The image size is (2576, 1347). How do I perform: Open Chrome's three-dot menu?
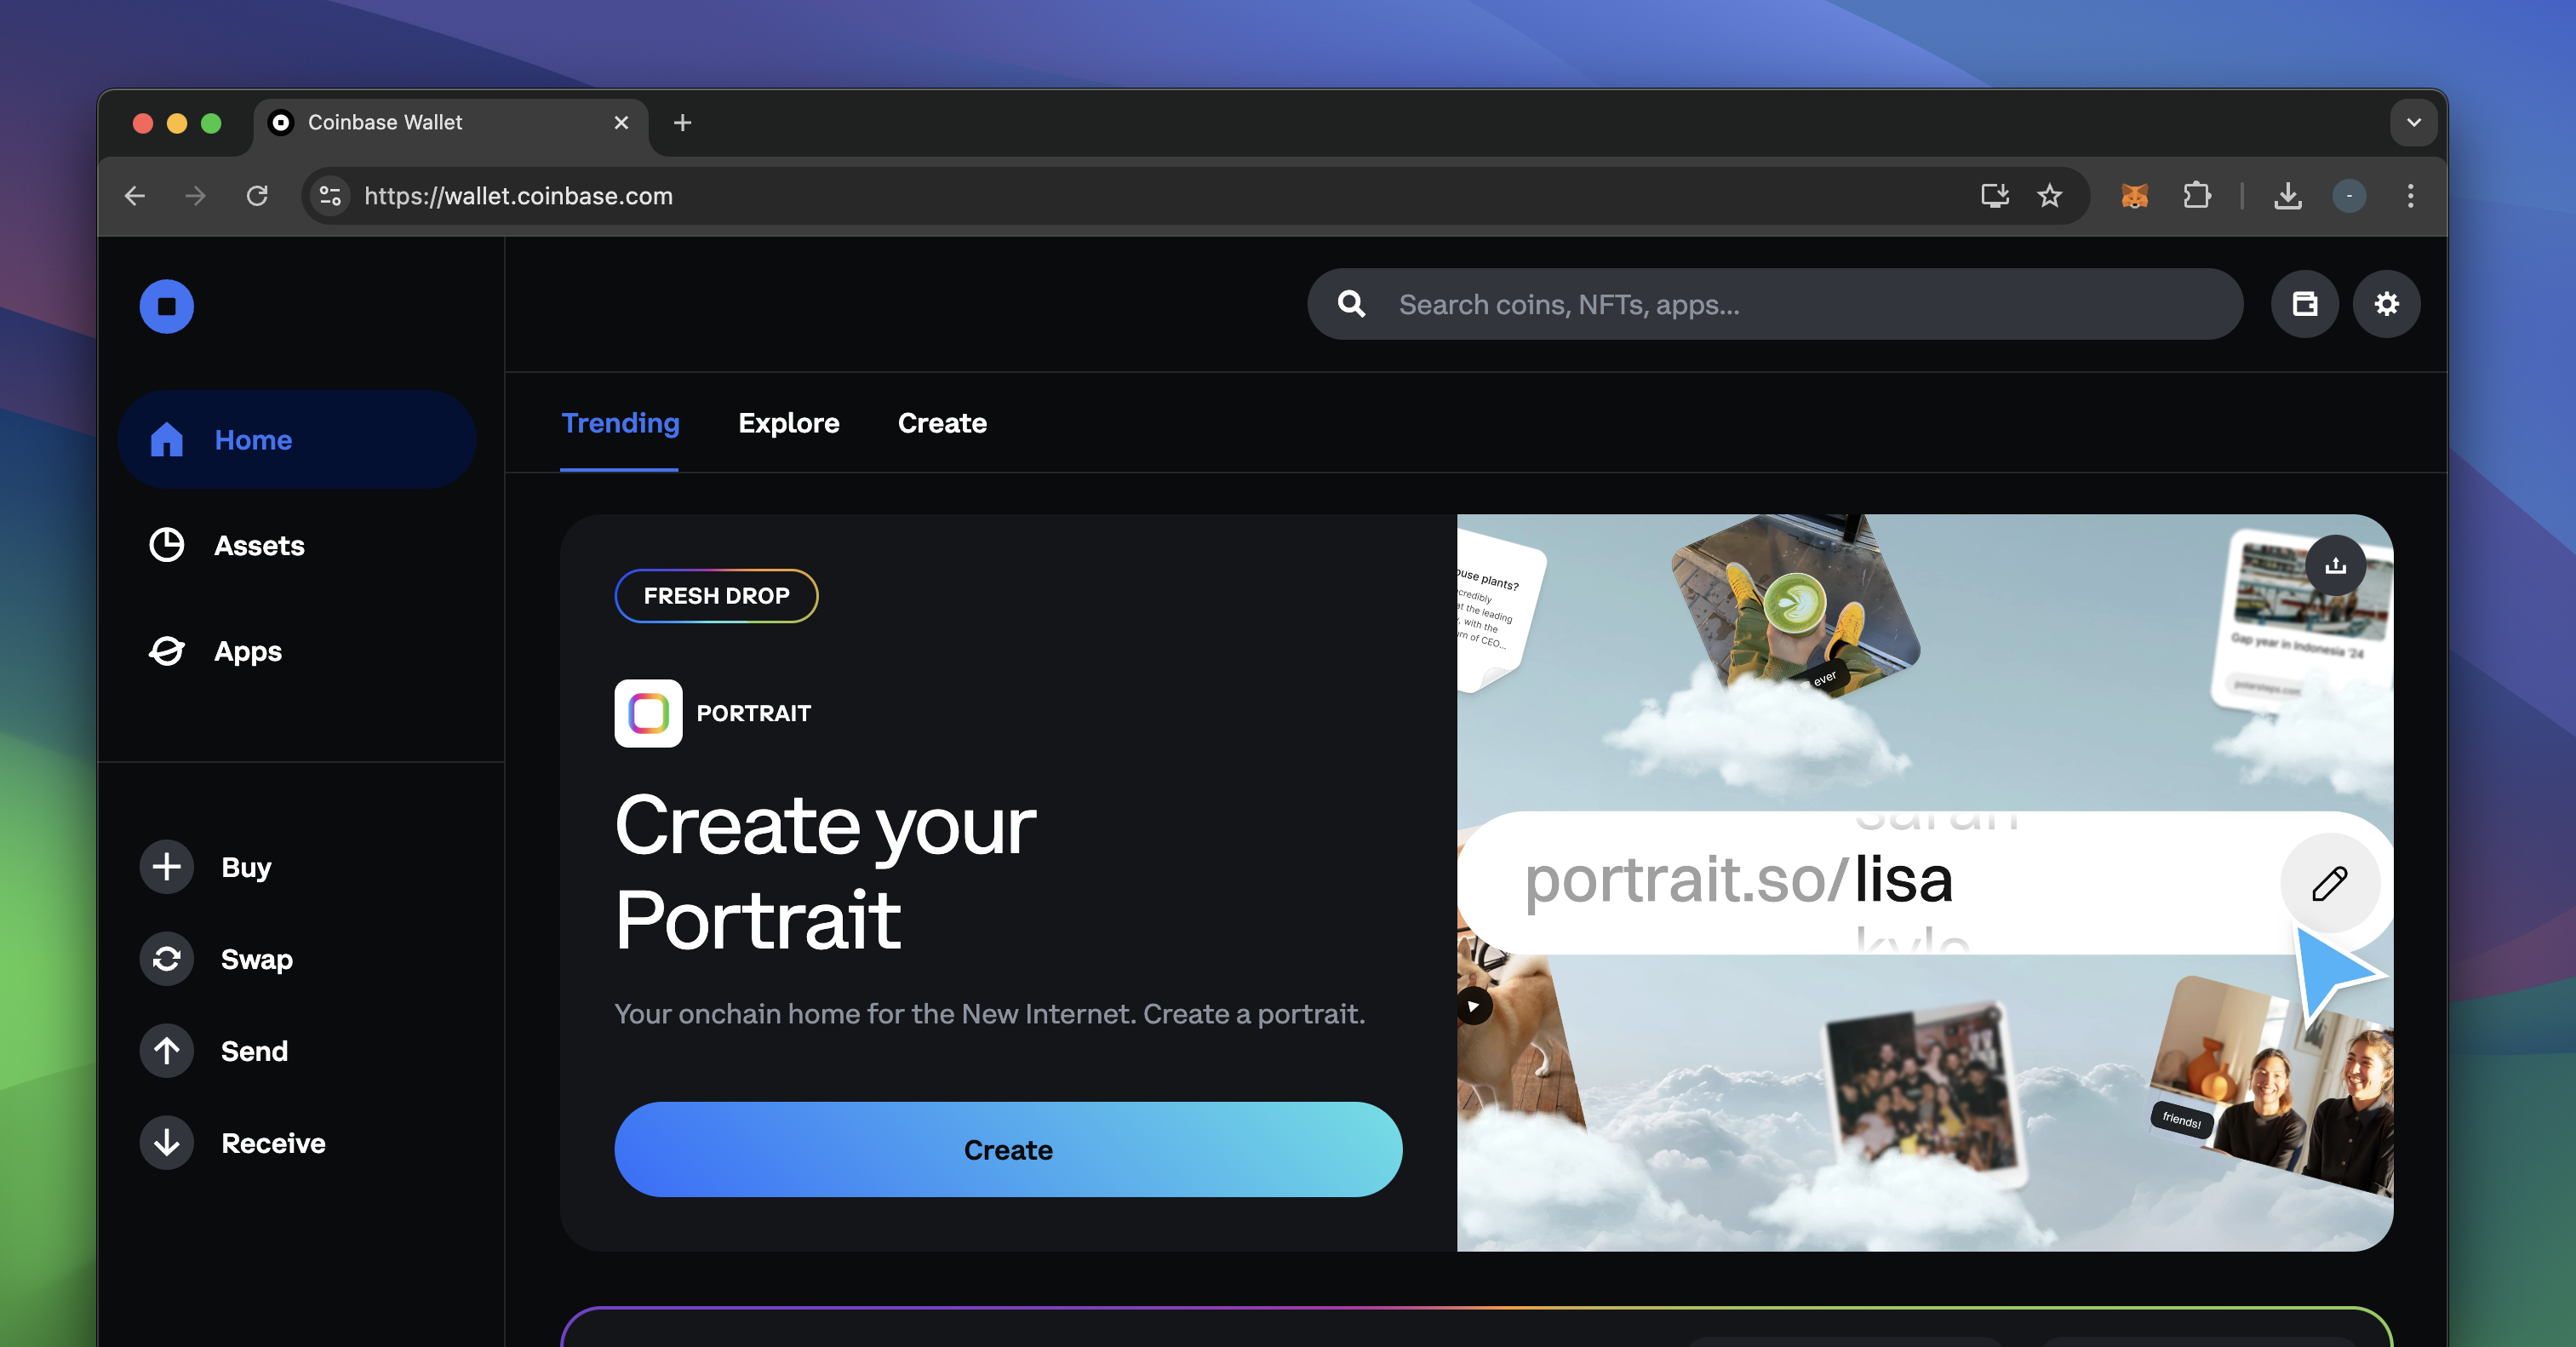pos(2410,196)
